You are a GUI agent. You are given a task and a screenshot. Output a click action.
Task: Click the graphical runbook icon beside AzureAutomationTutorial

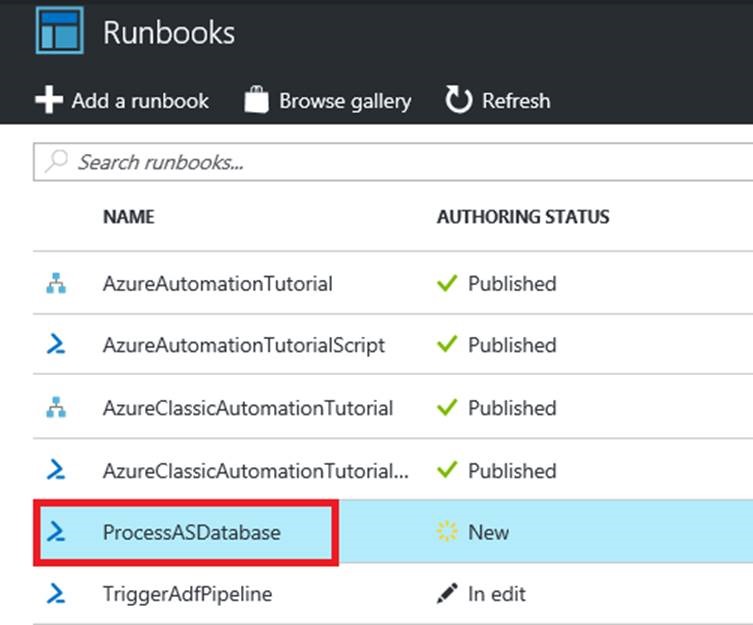(x=56, y=284)
